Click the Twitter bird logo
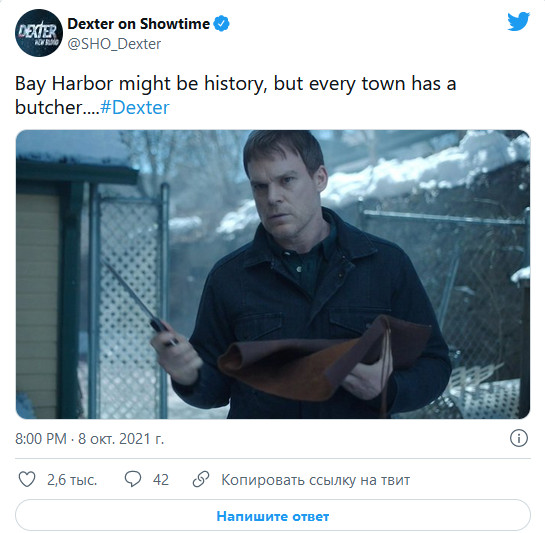Viewport: 545px width, 533px height. tap(518, 21)
